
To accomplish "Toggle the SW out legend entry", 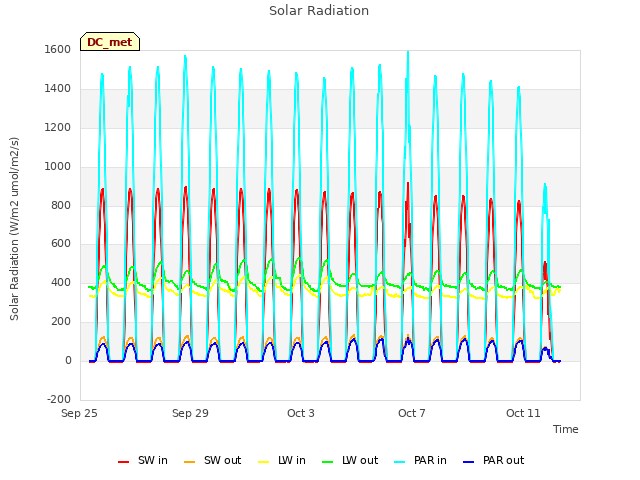I will (x=213, y=460).
